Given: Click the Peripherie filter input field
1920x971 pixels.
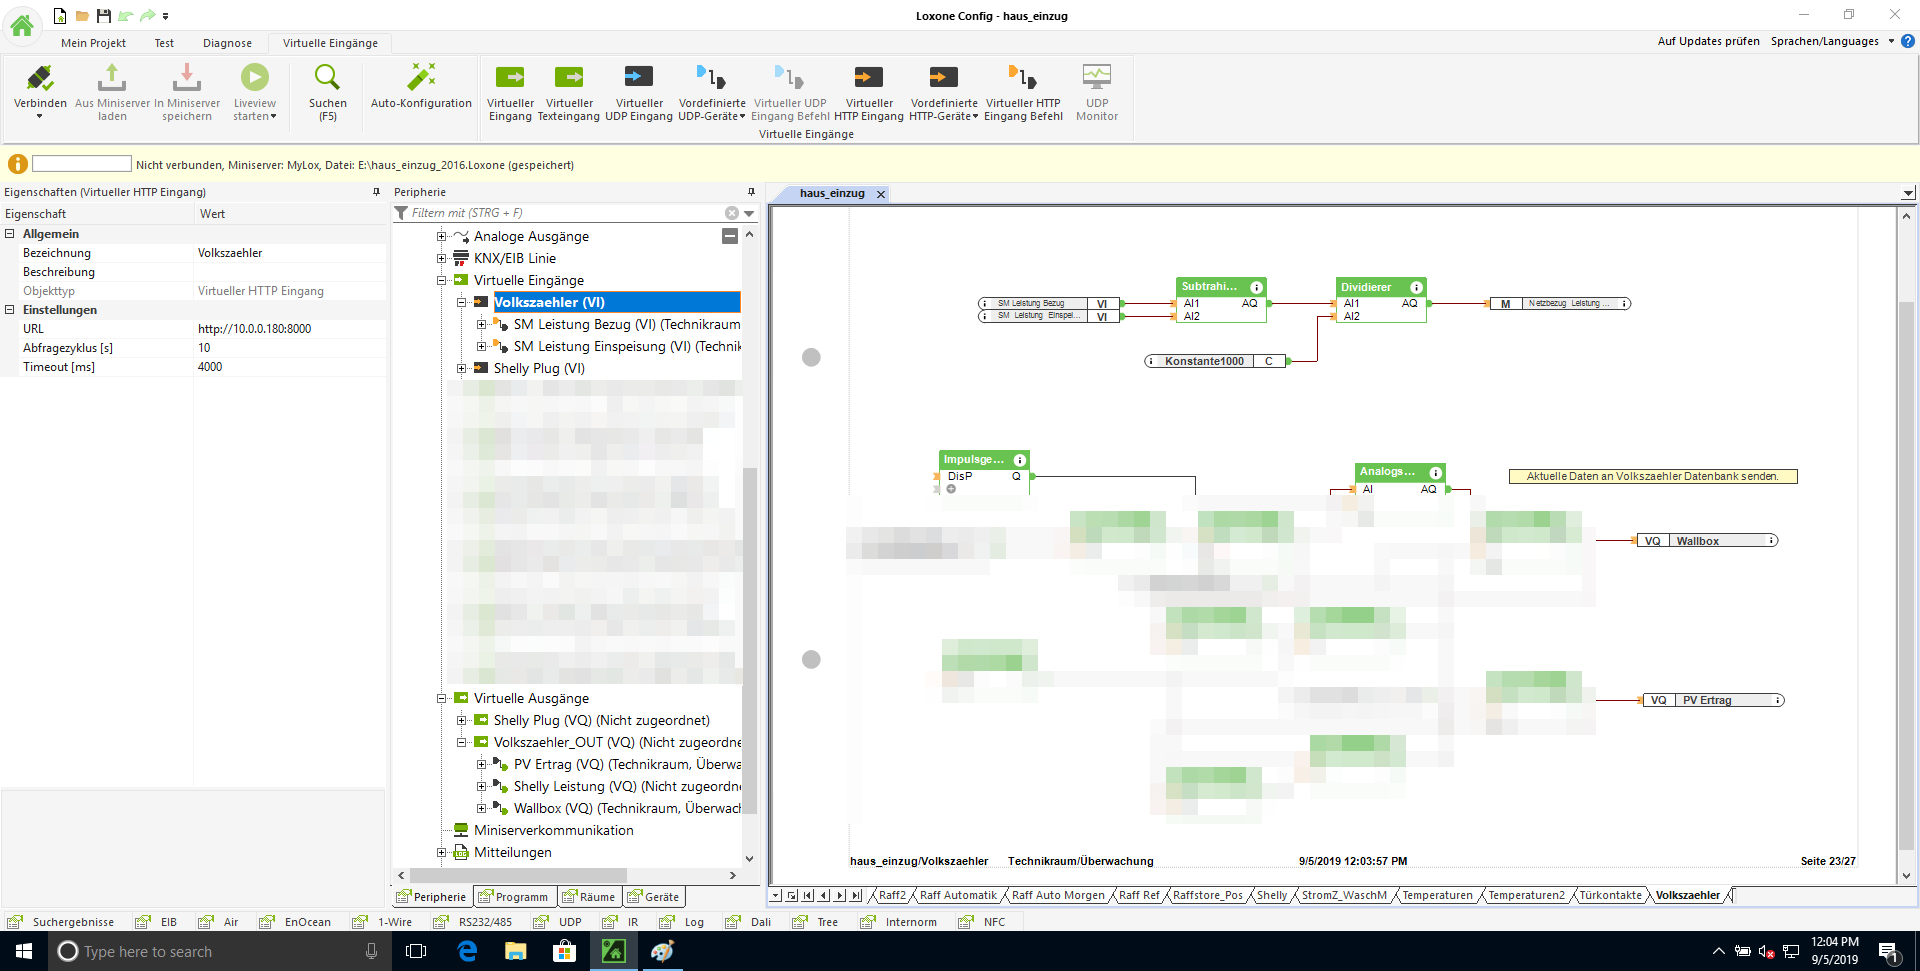Looking at the screenshot, I should pos(565,213).
